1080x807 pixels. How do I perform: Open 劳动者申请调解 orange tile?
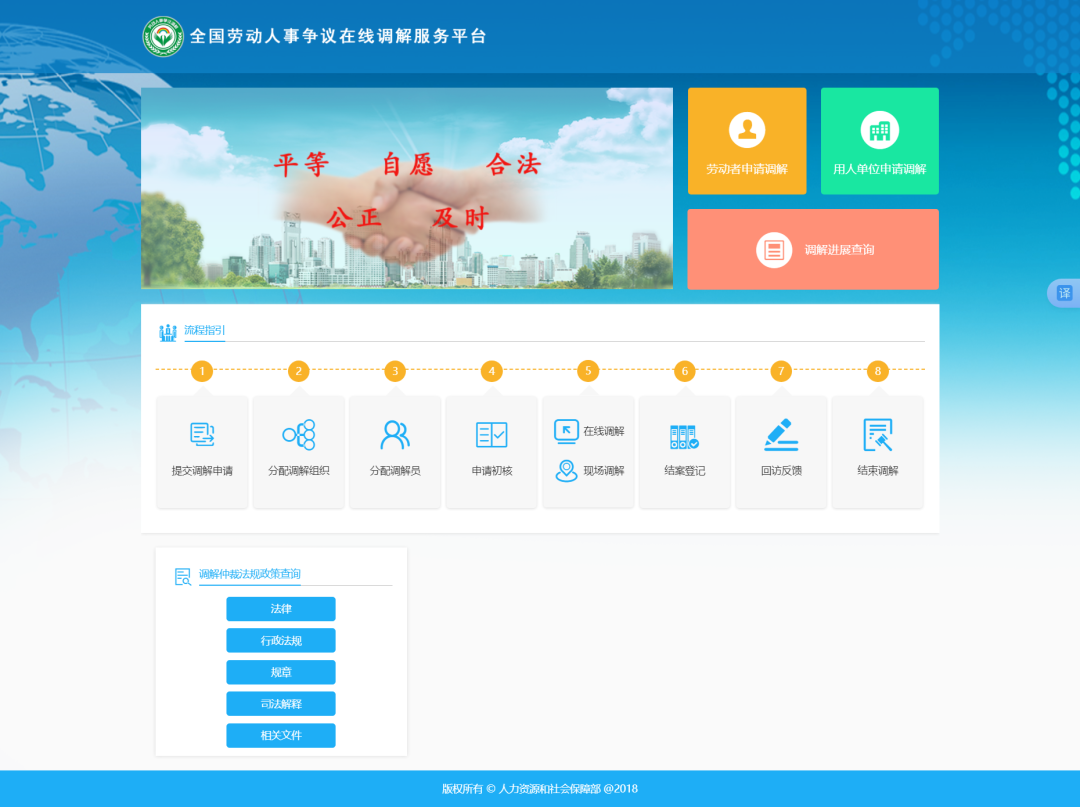pos(747,141)
